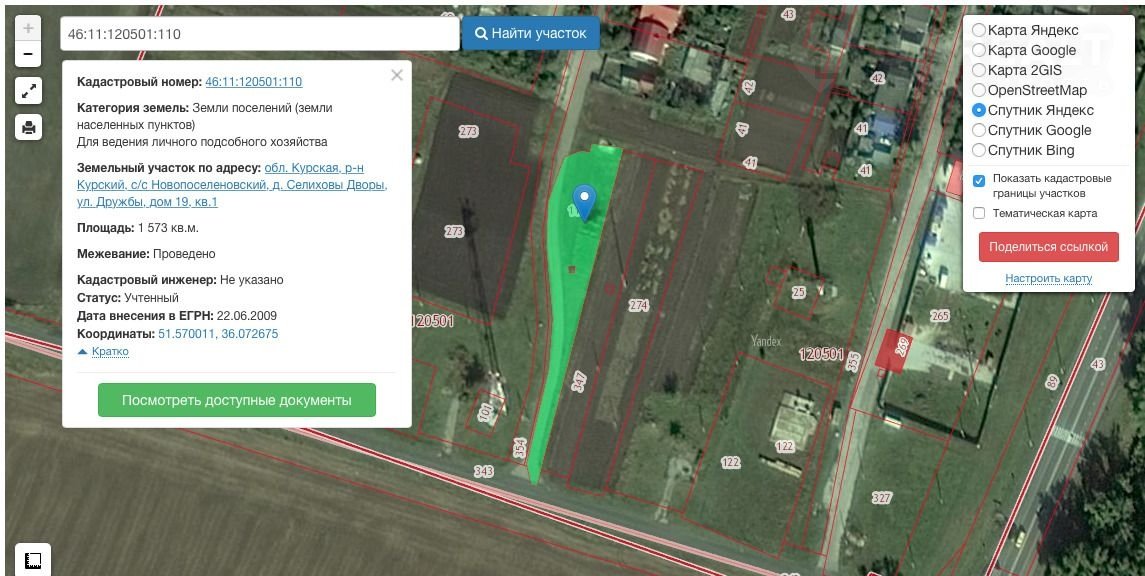Click the Поделиться ссылкой button
The height and width of the screenshot is (576, 1145).
click(x=1048, y=247)
